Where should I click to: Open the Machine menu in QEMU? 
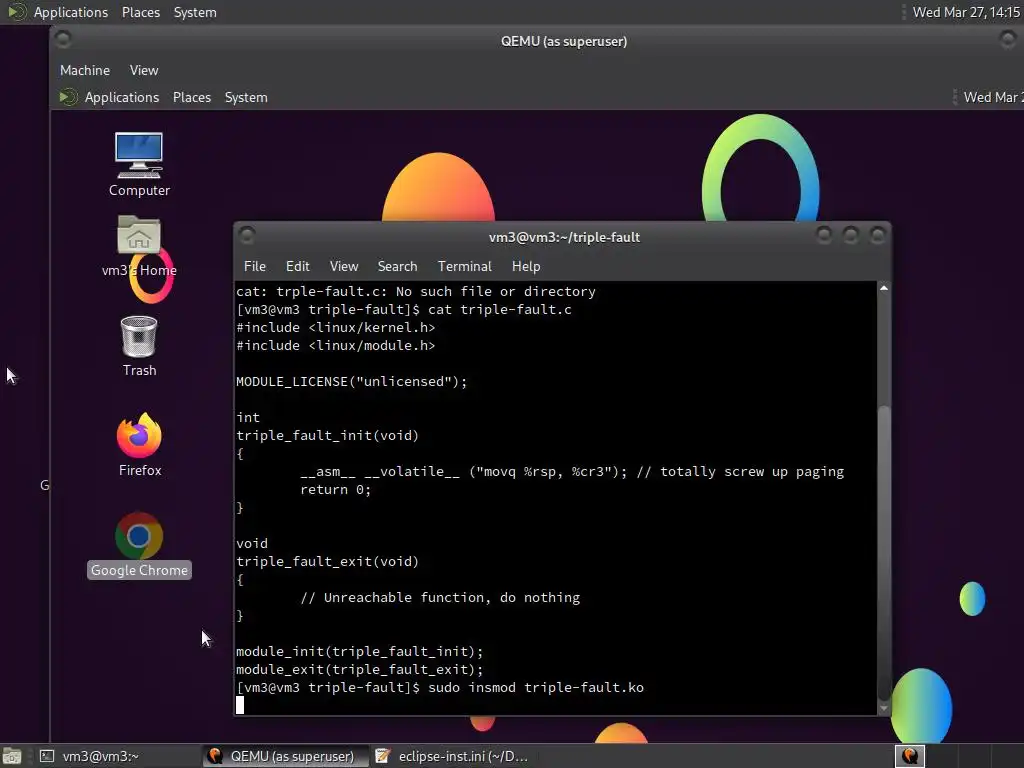(85, 70)
